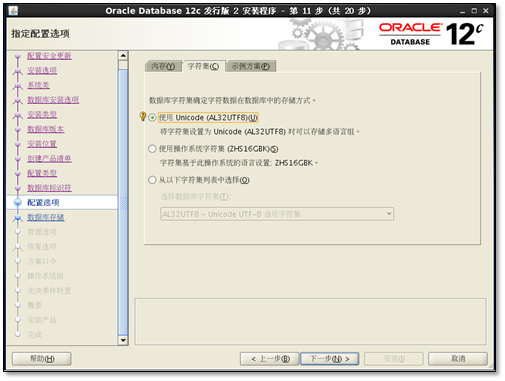Go back with 上一步 button
Viewport: 505px width, 381px height.
tap(270, 359)
